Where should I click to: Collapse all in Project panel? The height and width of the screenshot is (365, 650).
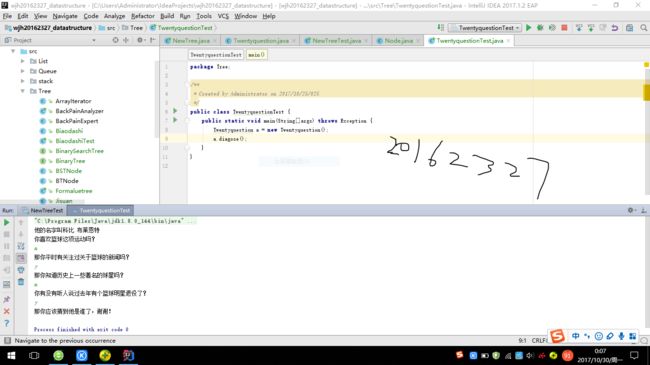pos(126,40)
